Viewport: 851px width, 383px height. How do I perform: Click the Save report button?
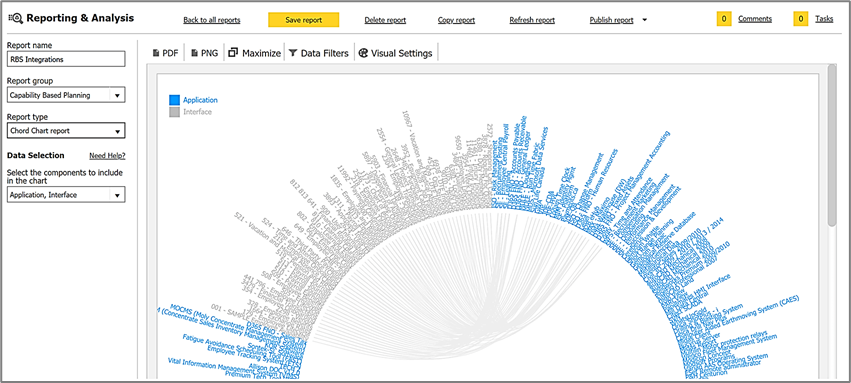click(303, 20)
